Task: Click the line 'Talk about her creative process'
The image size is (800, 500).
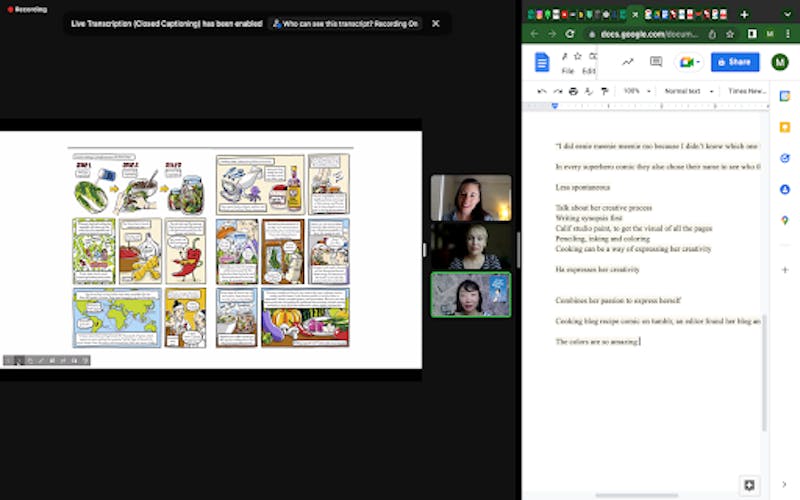Action: point(604,208)
